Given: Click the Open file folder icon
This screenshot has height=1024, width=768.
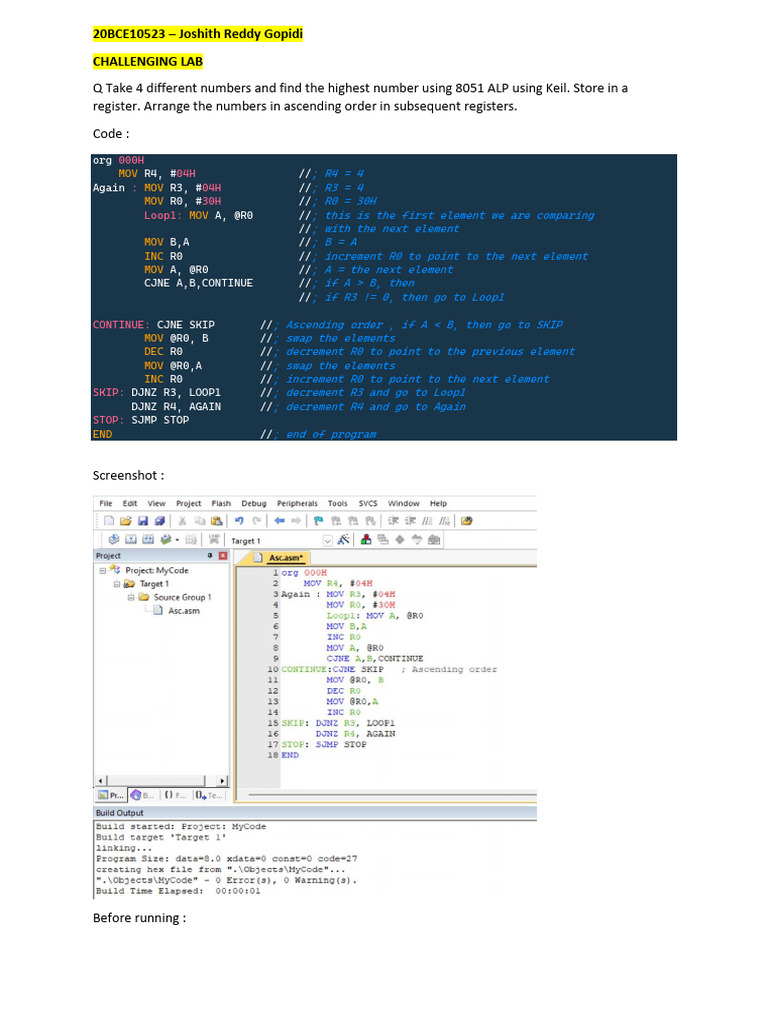Looking at the screenshot, I should click(125, 521).
